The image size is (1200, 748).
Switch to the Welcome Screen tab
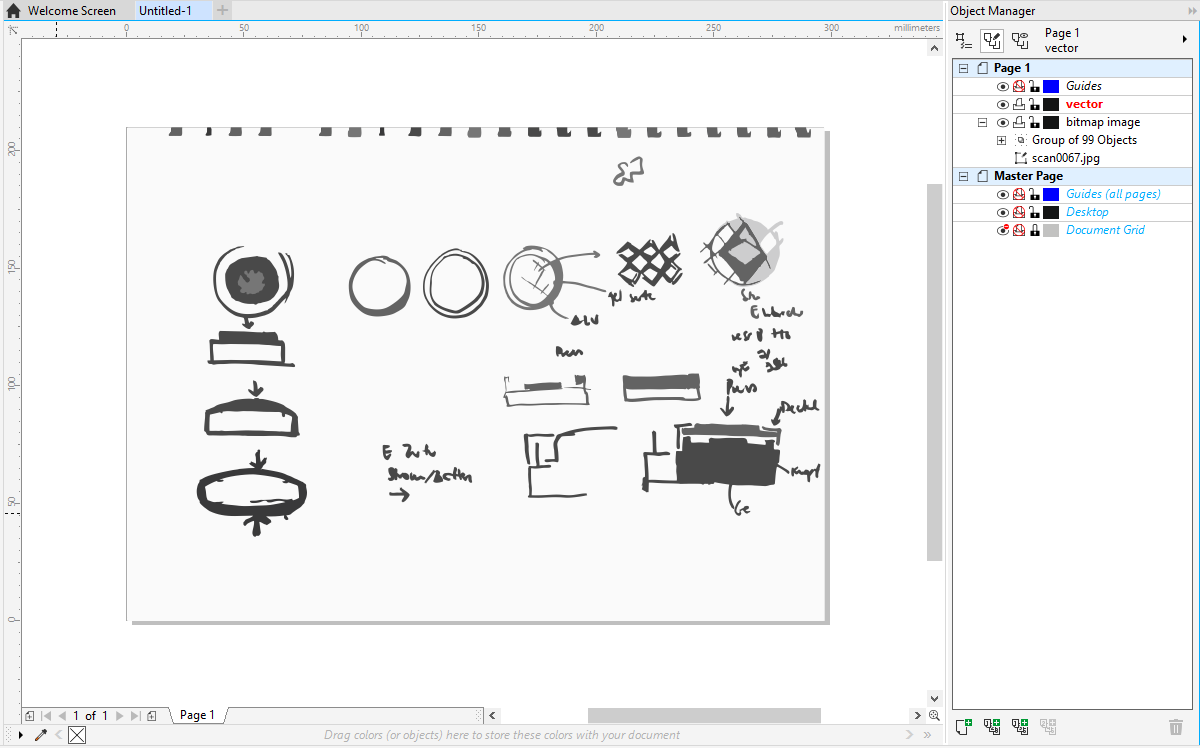pyautogui.click(x=72, y=11)
